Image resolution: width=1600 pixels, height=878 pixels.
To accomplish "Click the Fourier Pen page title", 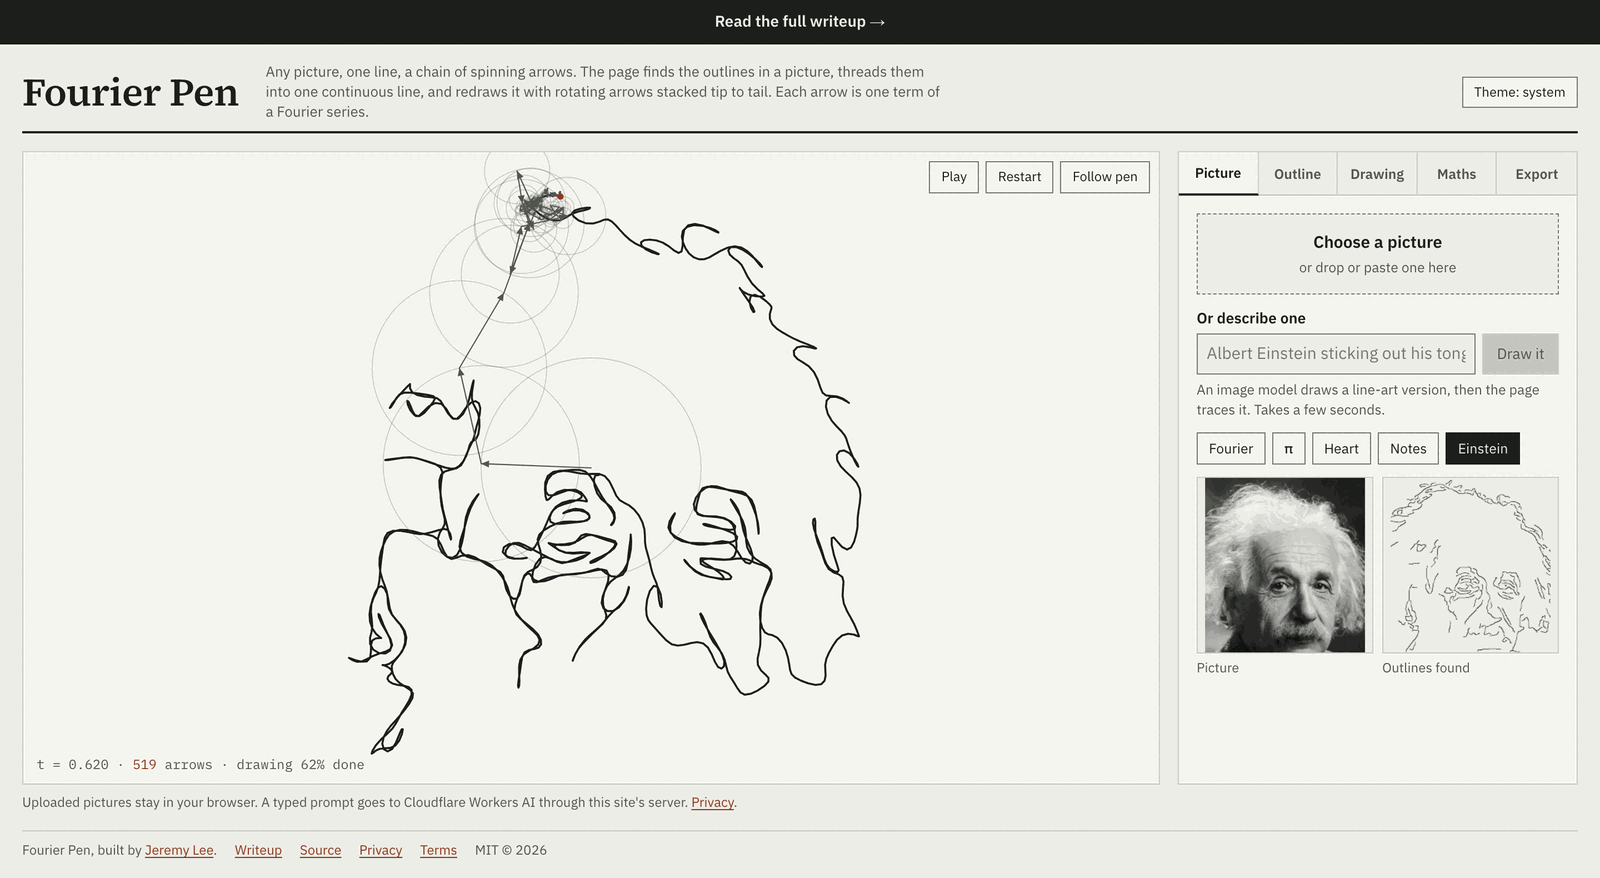I will [x=131, y=92].
